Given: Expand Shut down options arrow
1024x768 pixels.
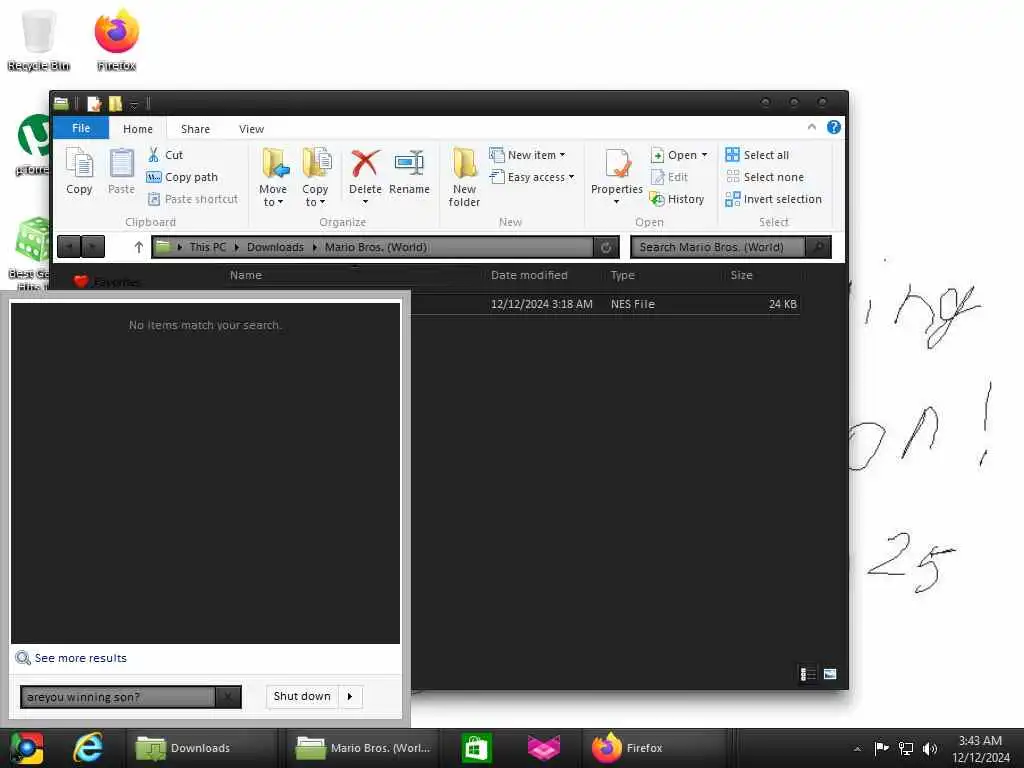Looking at the screenshot, I should (x=350, y=696).
